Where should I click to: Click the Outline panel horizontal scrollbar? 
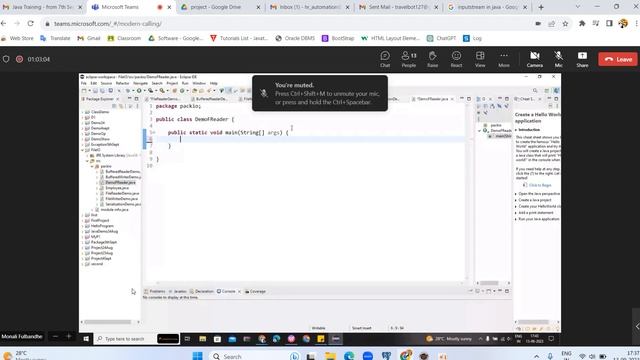coord(489,283)
